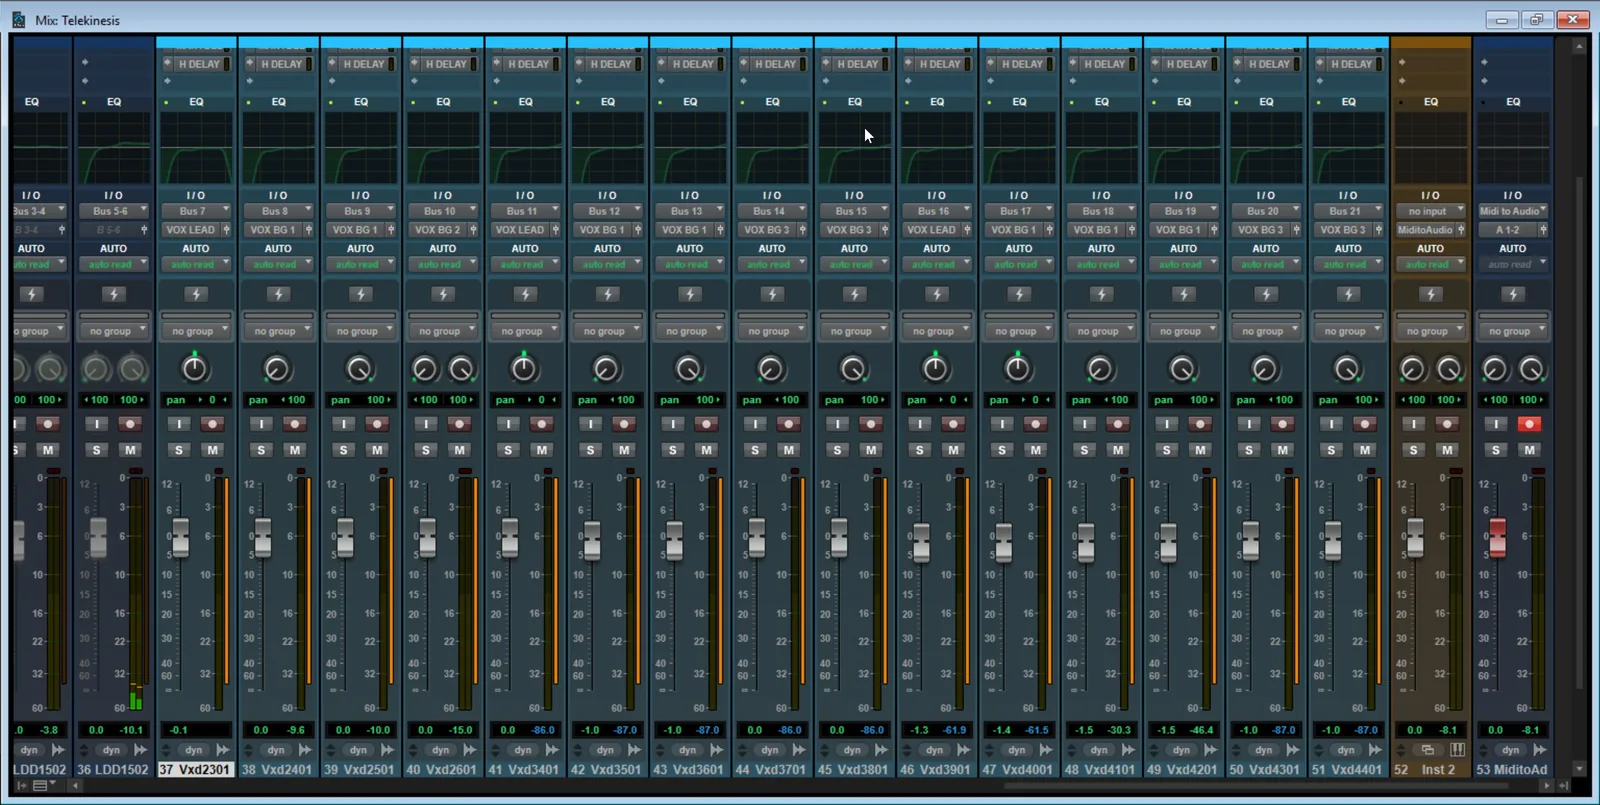Click the EQ curve display on track 45 Vxd3801

(855, 148)
